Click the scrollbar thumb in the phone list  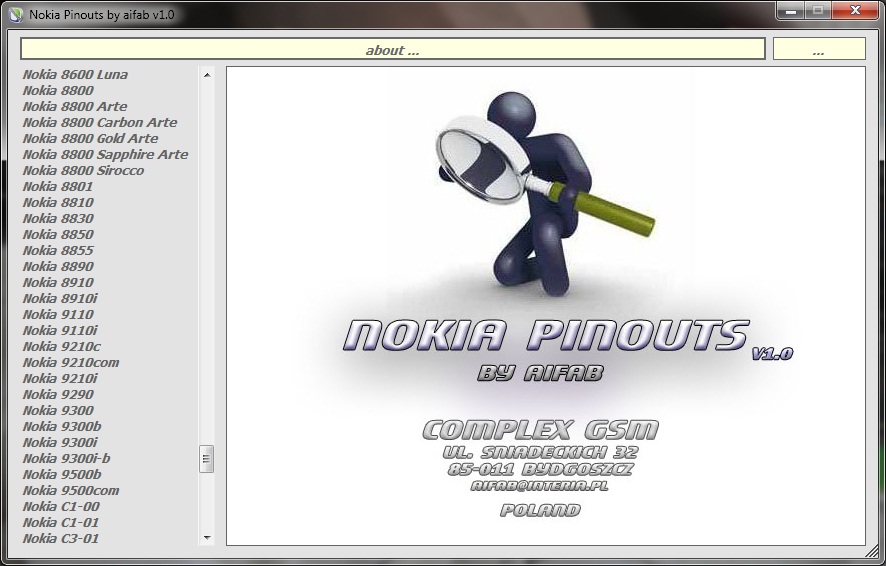[x=207, y=459]
